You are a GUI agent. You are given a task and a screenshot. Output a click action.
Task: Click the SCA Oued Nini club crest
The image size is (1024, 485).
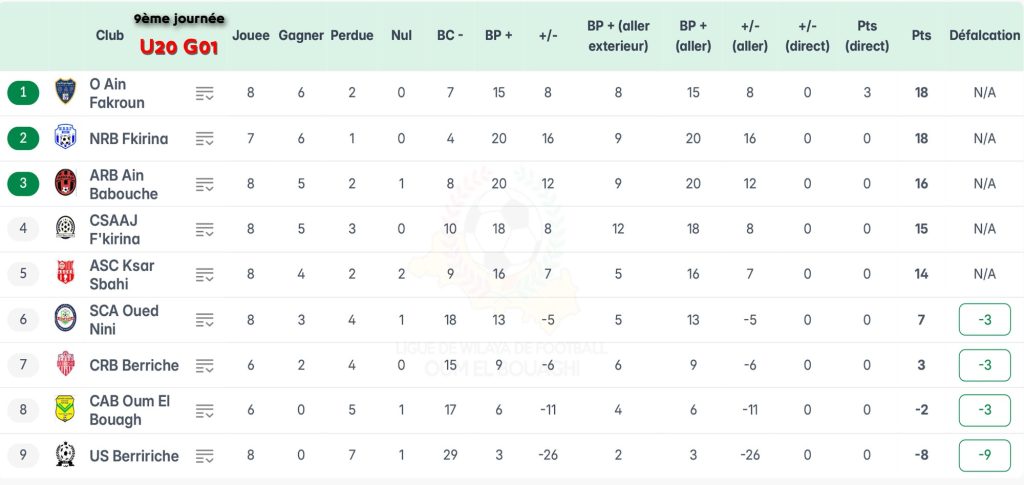pyautogui.click(x=66, y=319)
